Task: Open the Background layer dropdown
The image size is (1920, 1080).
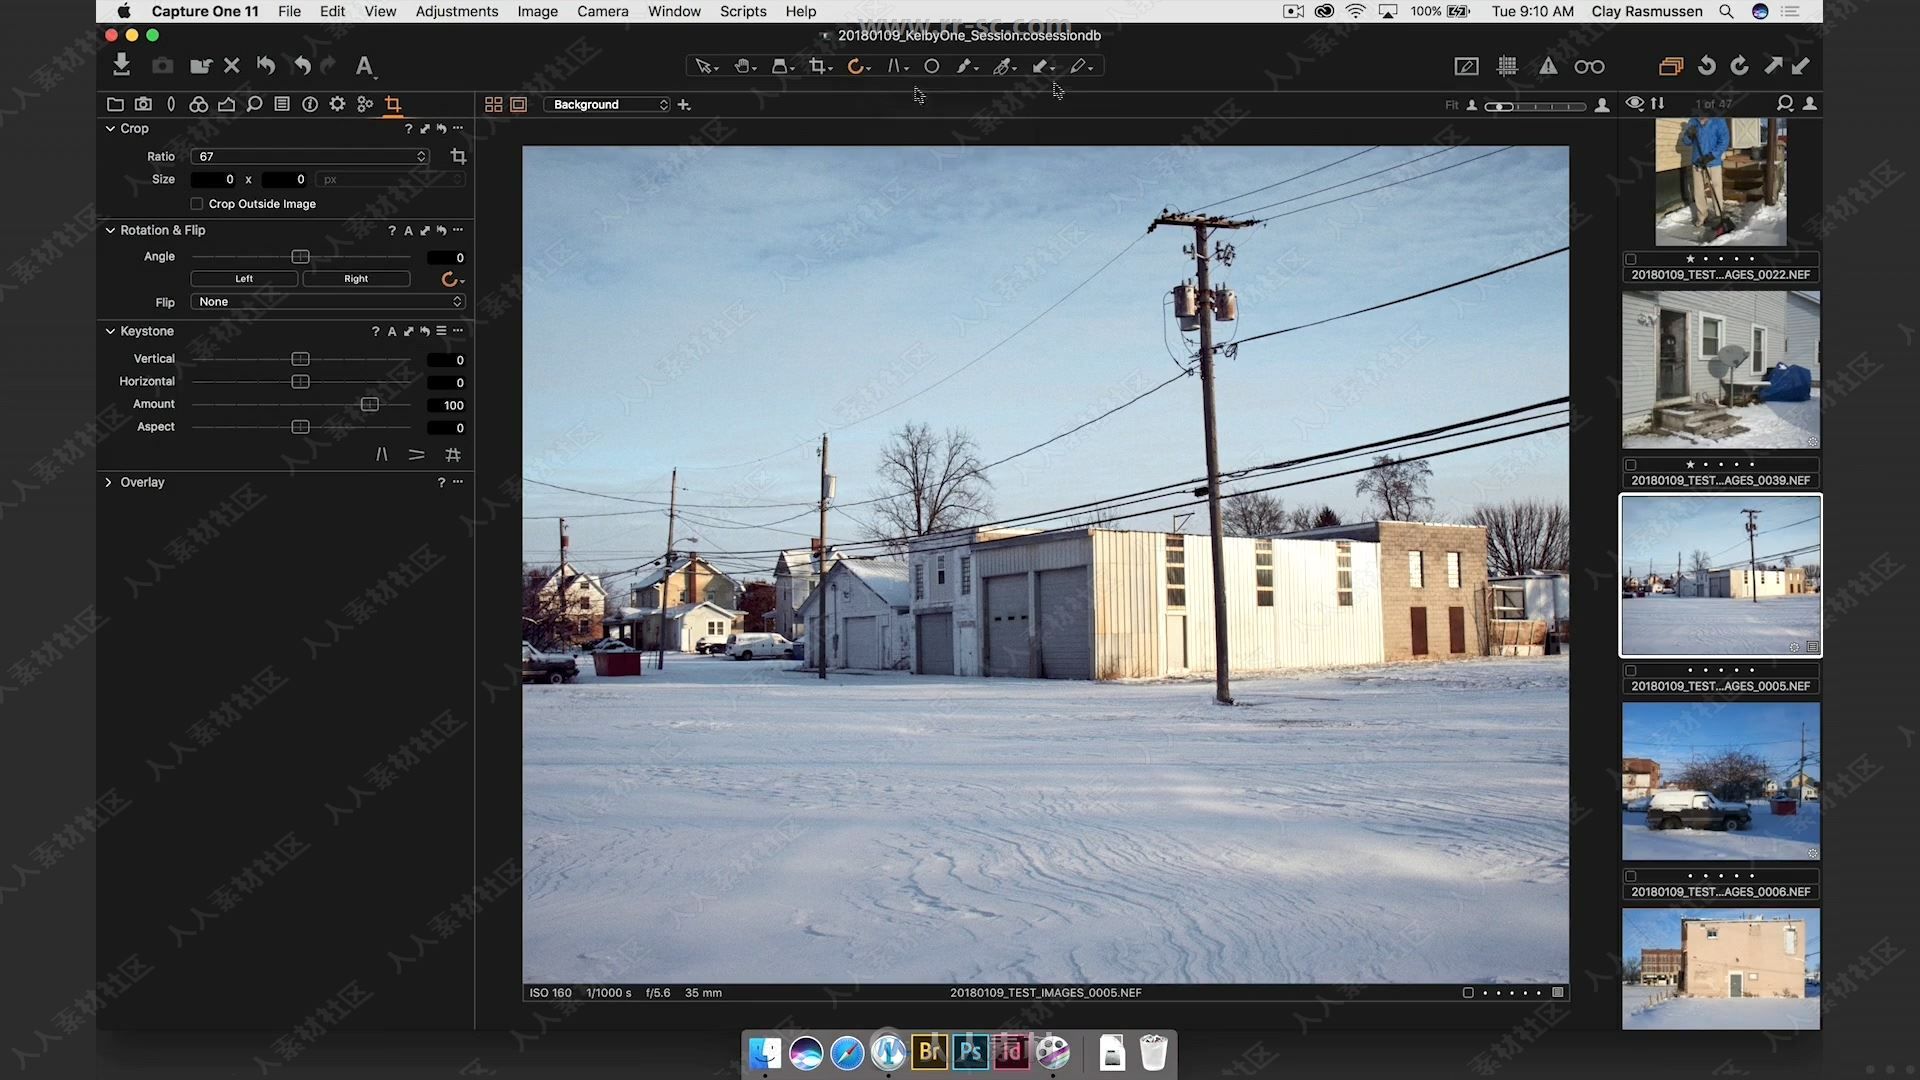Action: (607, 104)
